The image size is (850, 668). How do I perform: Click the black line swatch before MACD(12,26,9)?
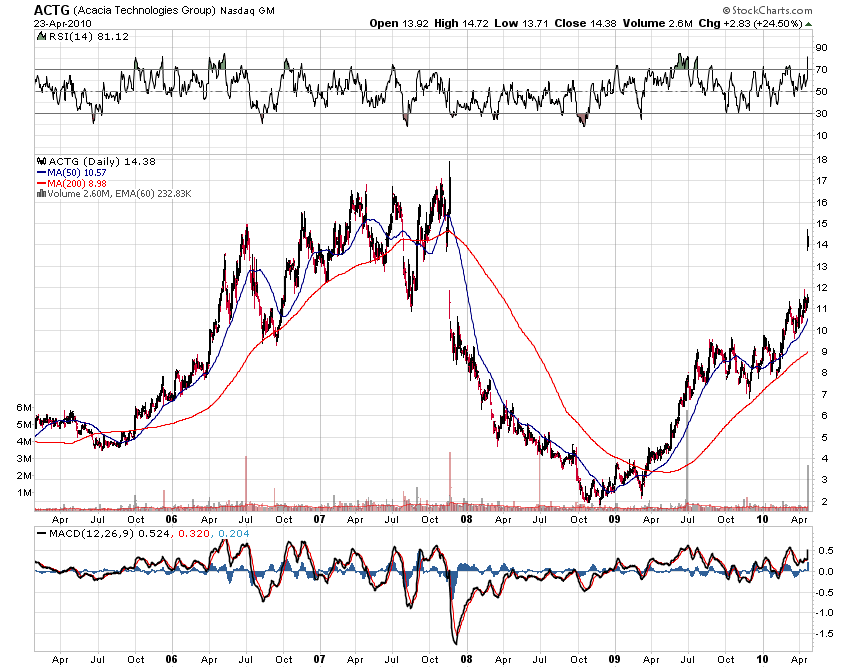tap(41, 534)
